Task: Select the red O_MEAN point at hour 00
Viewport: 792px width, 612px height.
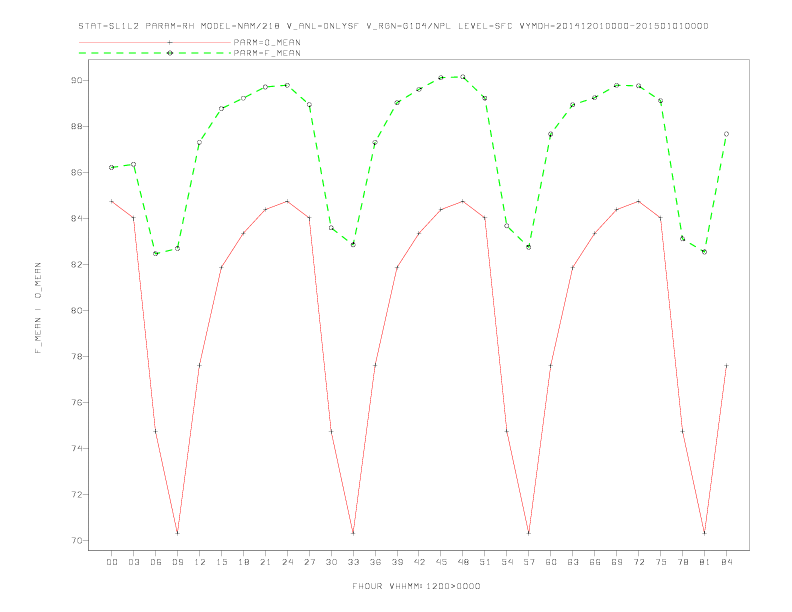Action: click(x=112, y=201)
